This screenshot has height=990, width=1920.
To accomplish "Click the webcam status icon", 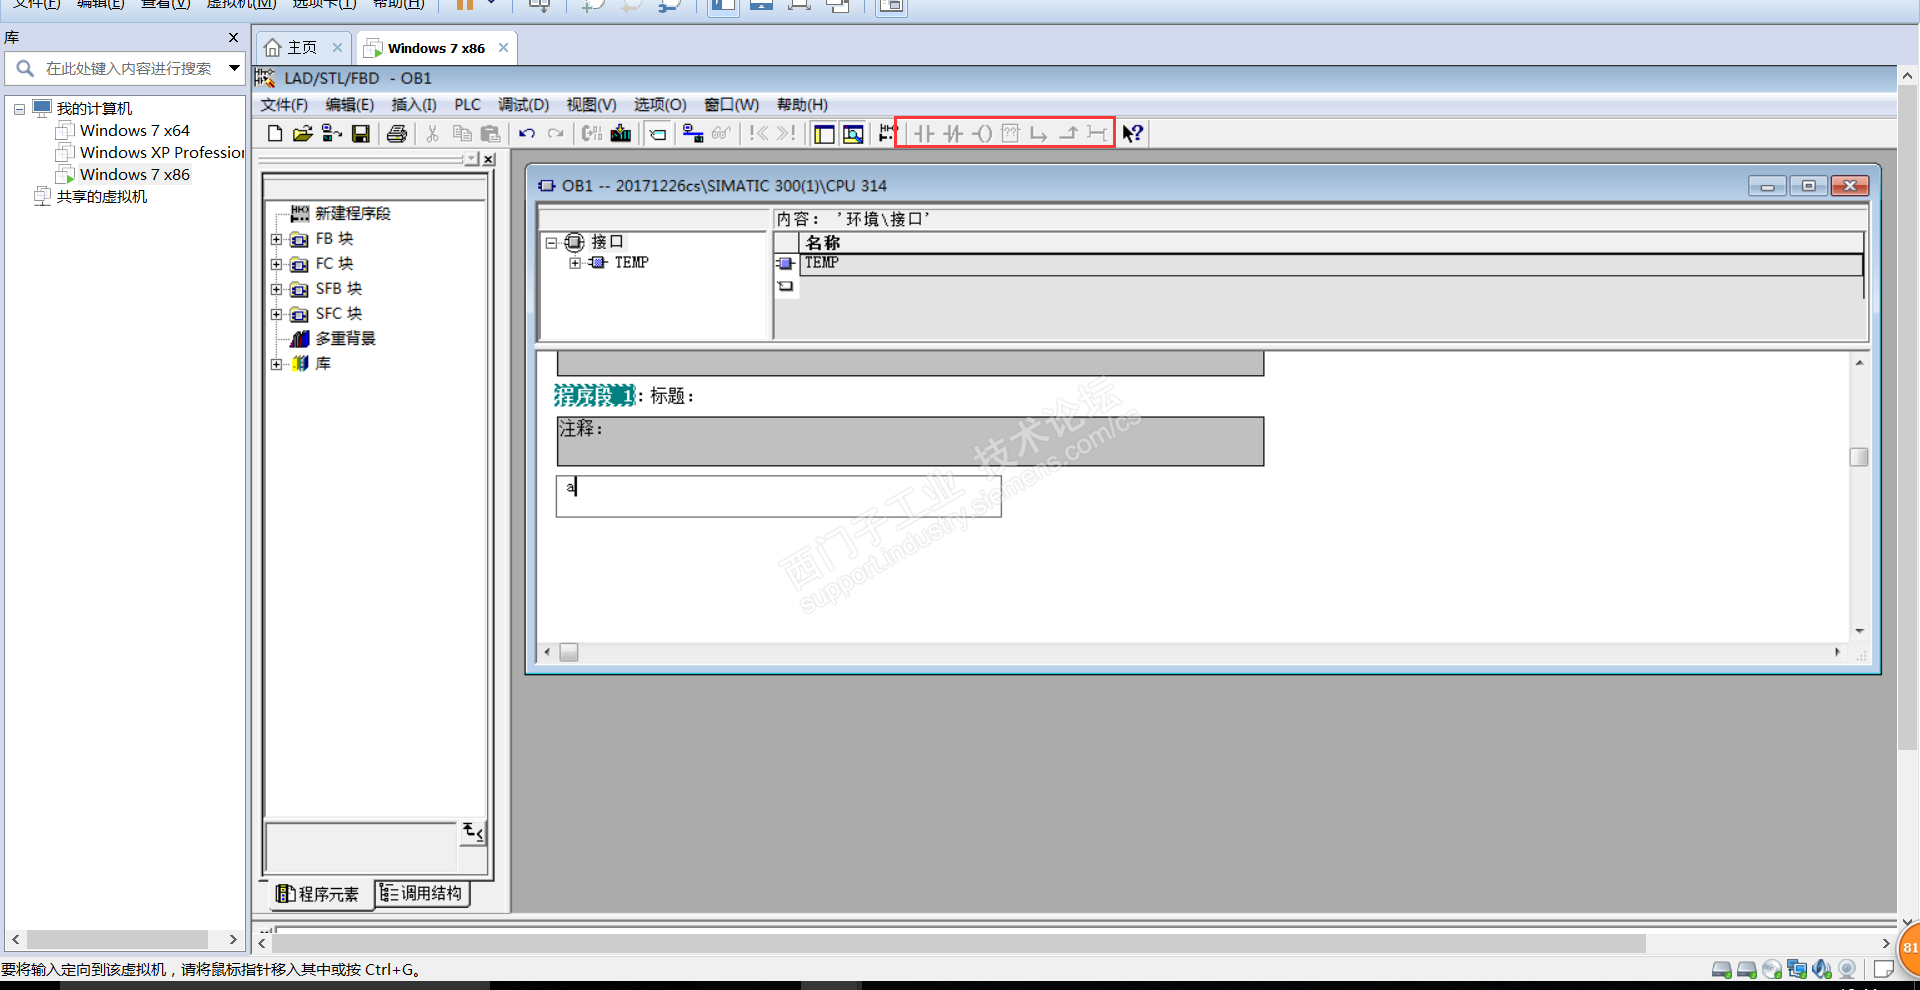I will click(1847, 969).
